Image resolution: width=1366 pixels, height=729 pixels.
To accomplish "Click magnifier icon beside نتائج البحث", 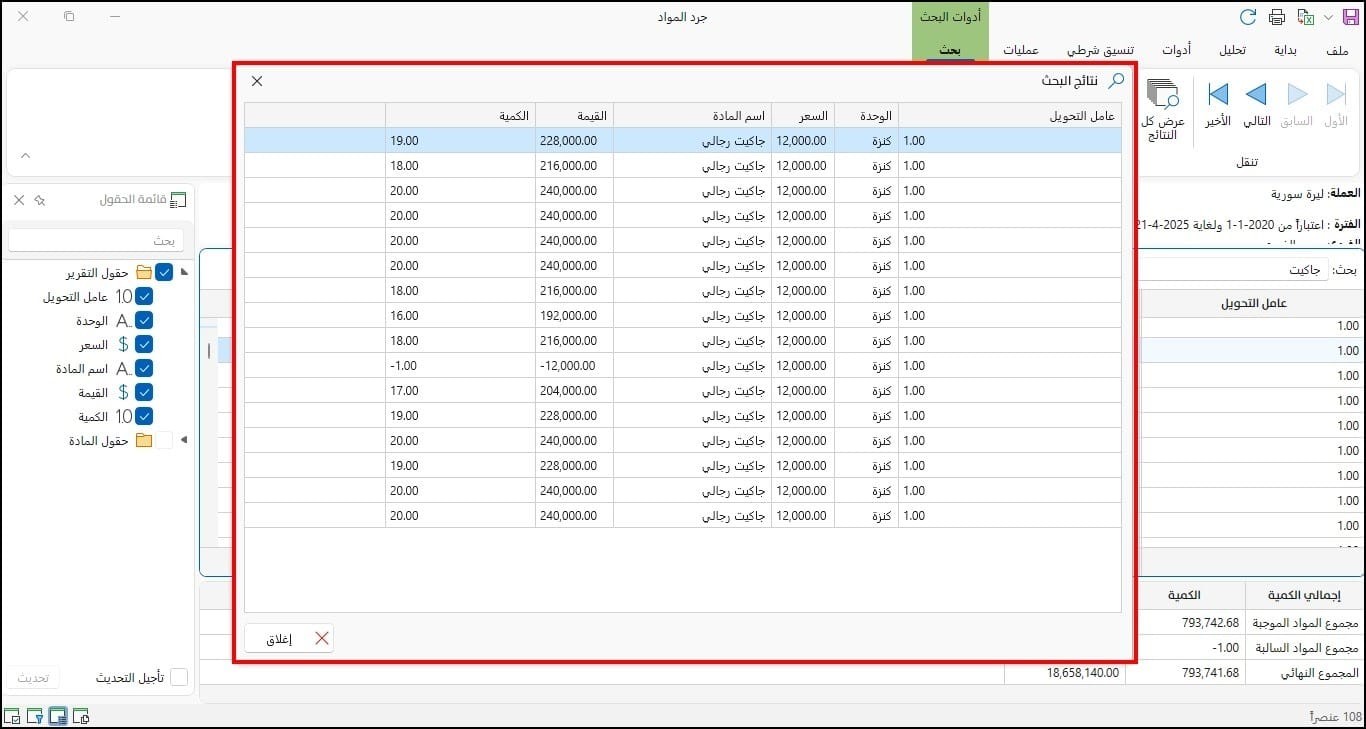I will coord(1117,81).
